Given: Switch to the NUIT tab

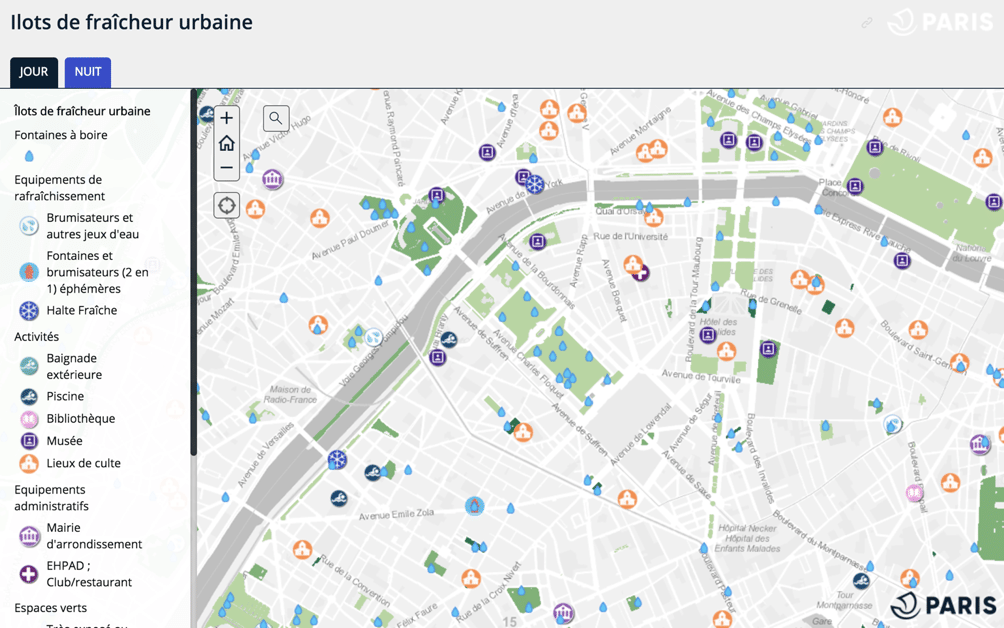Looking at the screenshot, I should click(87, 71).
